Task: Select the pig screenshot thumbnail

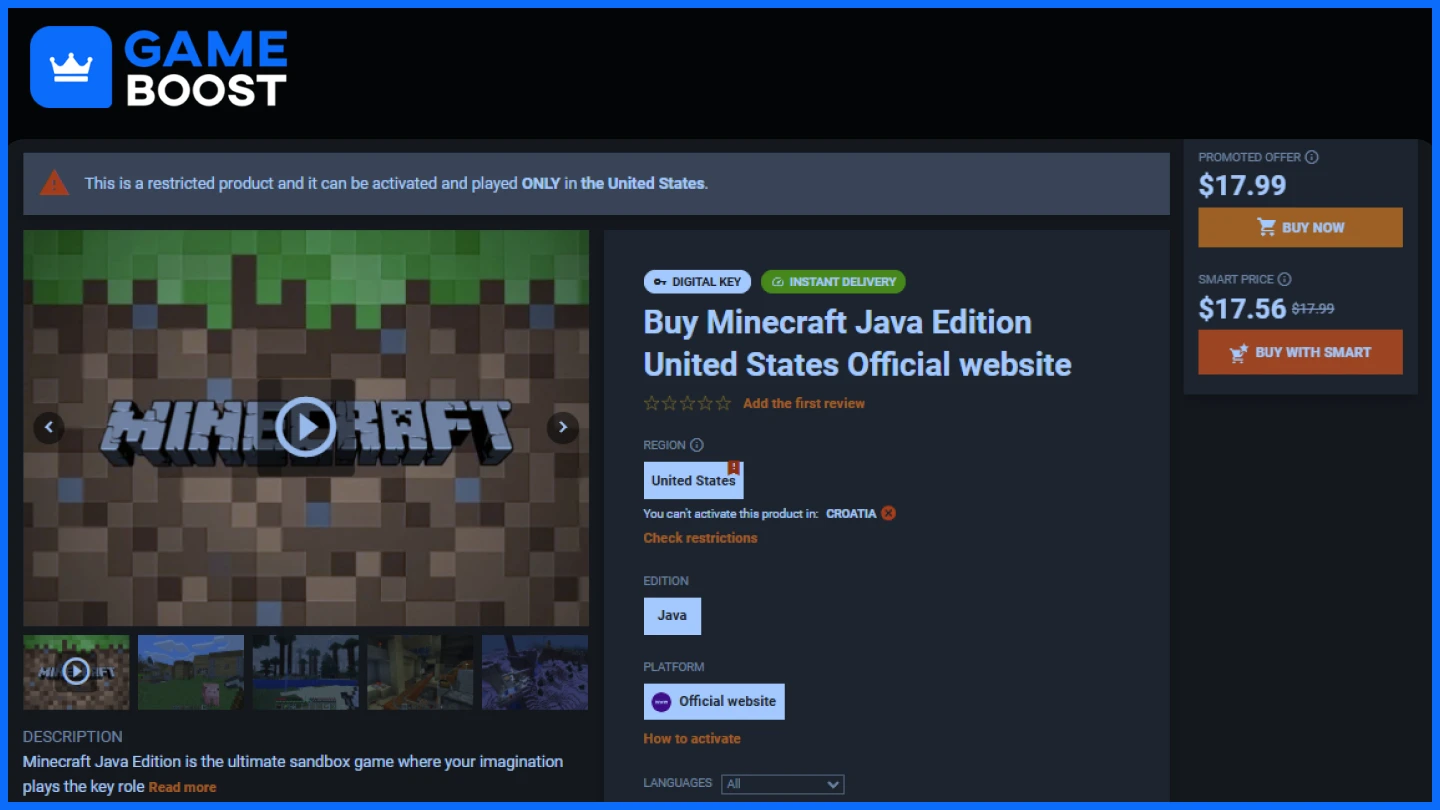Action: tap(191, 672)
